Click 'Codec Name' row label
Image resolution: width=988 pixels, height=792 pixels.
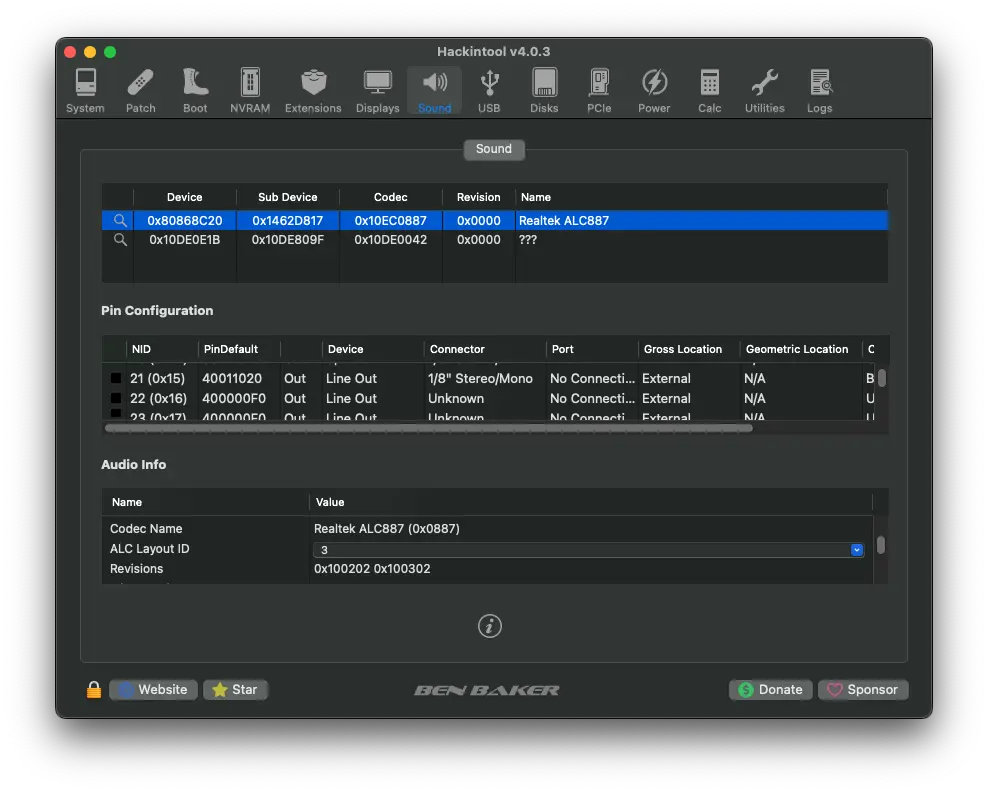pos(146,529)
